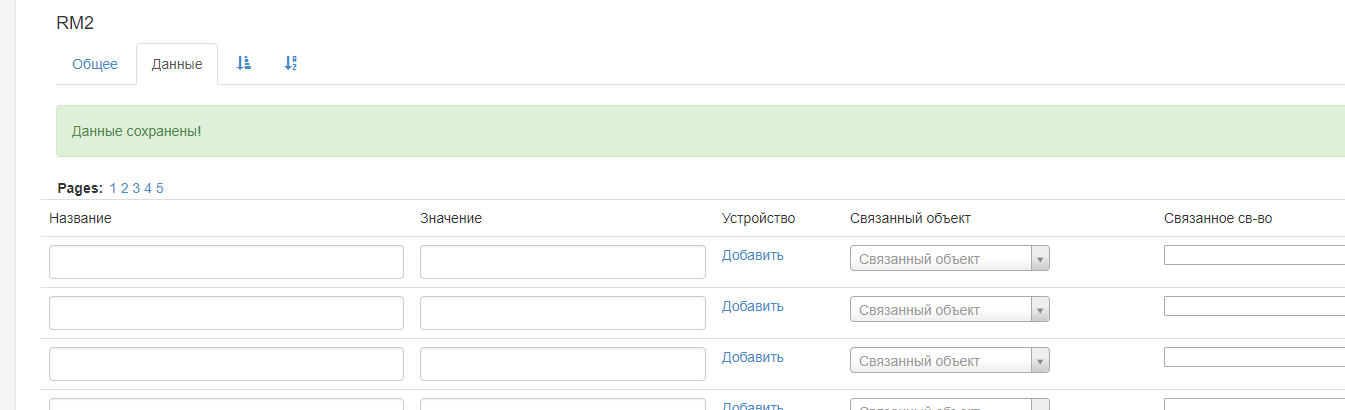Go to page 1 of pagination
This screenshot has width=1345, height=410.
pyautogui.click(x=113, y=188)
